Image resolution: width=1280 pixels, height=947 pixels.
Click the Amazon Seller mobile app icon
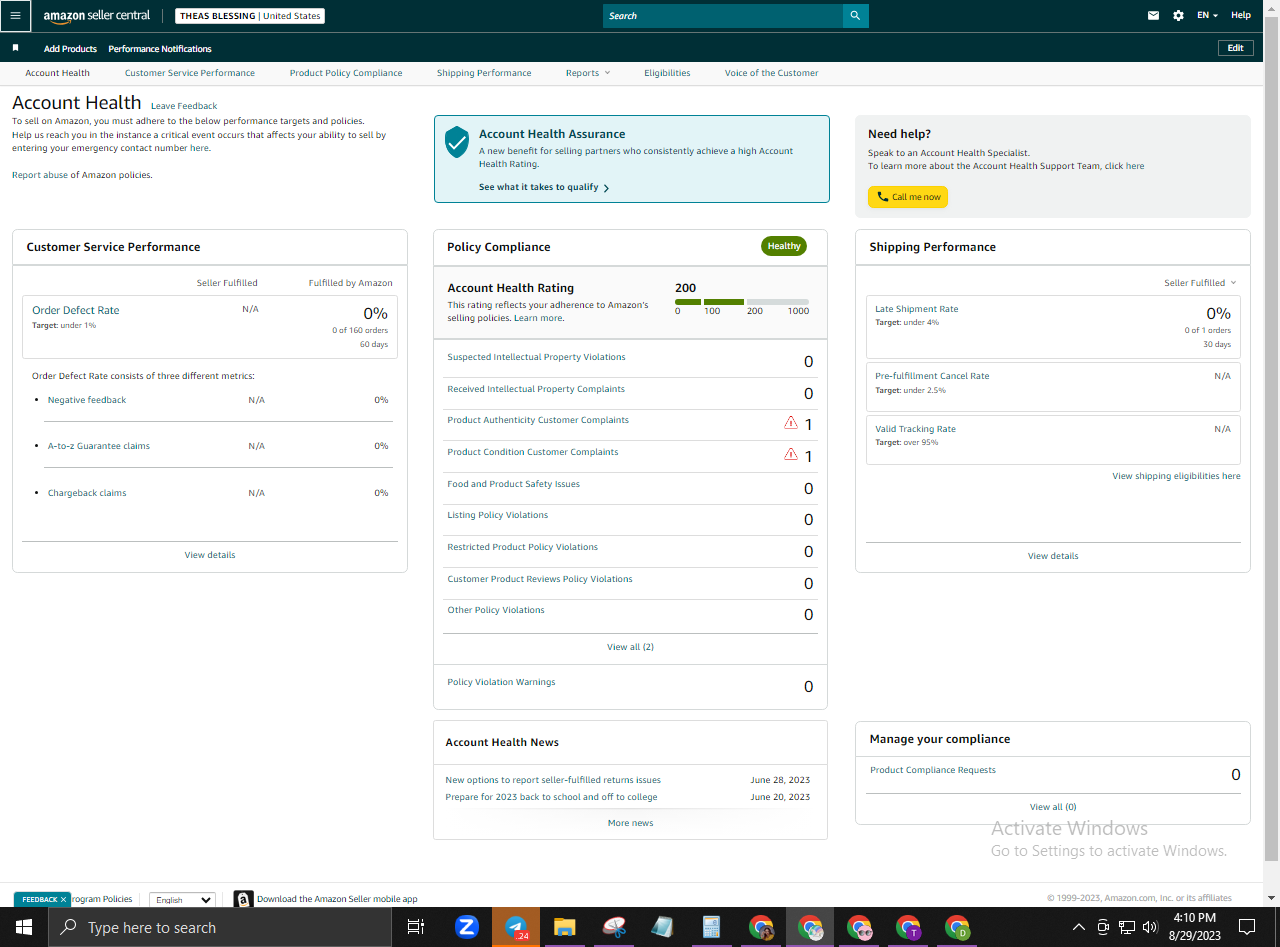click(243, 899)
